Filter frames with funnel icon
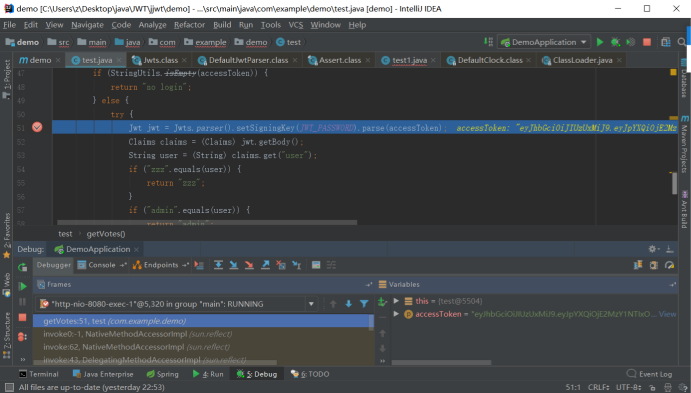 [364, 304]
